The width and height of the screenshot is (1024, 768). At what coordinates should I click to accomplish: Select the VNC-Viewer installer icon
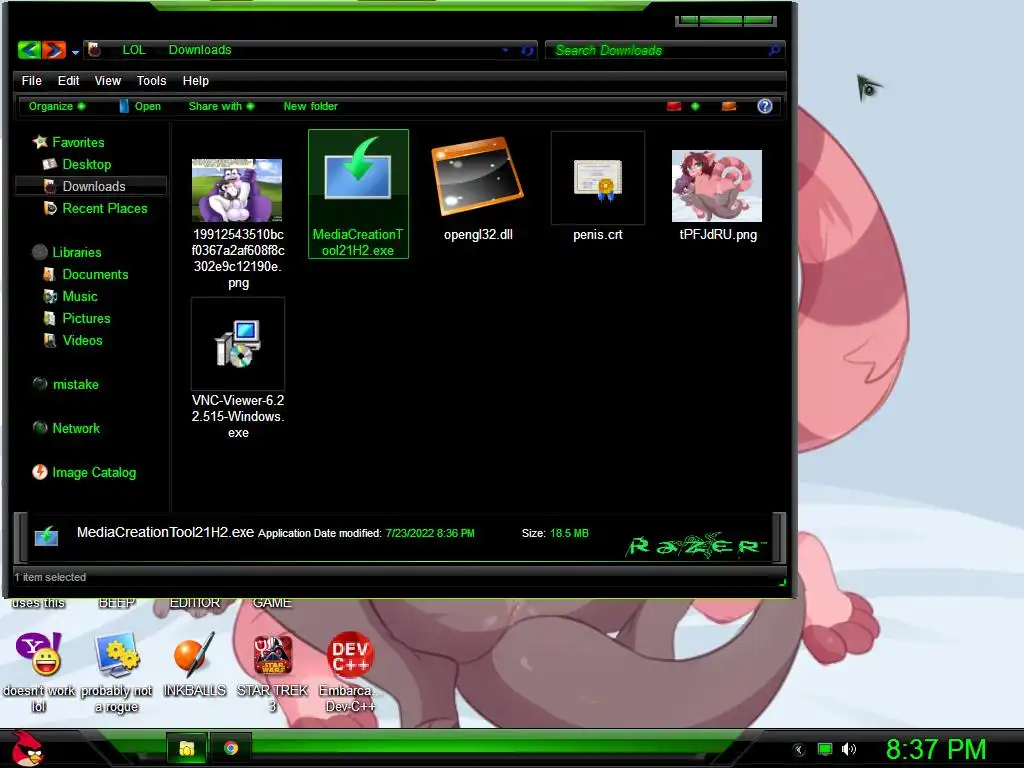click(x=238, y=344)
